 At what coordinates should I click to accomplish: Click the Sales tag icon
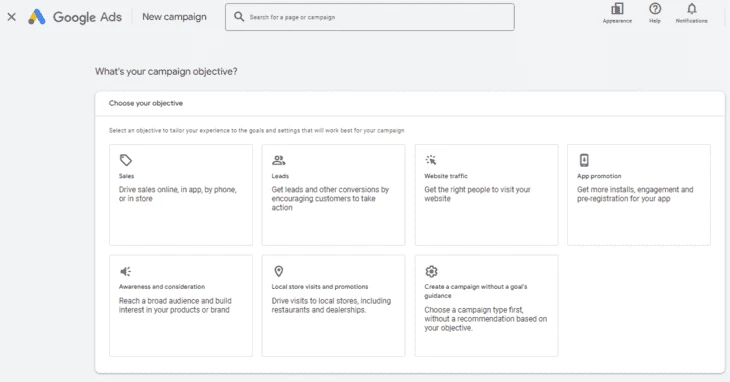126,160
